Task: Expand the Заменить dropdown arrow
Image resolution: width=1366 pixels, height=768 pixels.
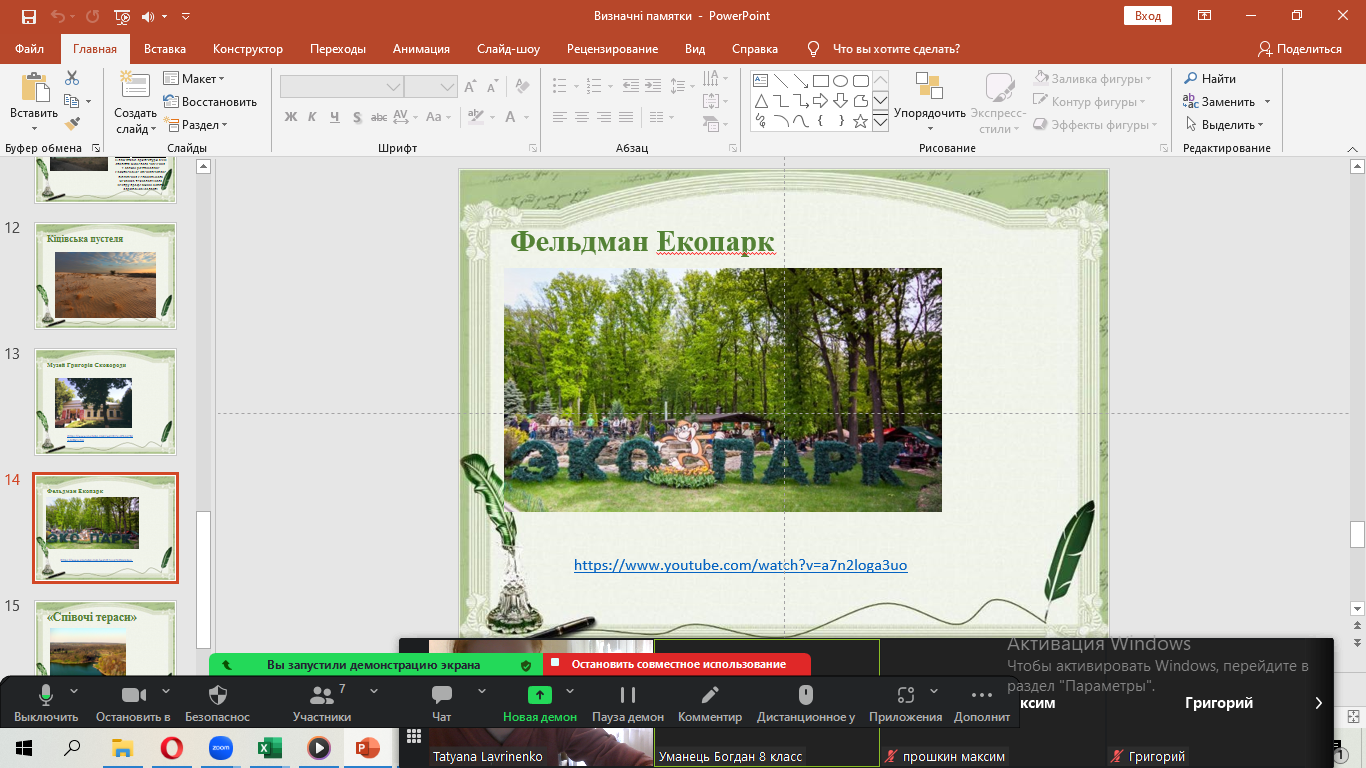Action: [x=1267, y=102]
